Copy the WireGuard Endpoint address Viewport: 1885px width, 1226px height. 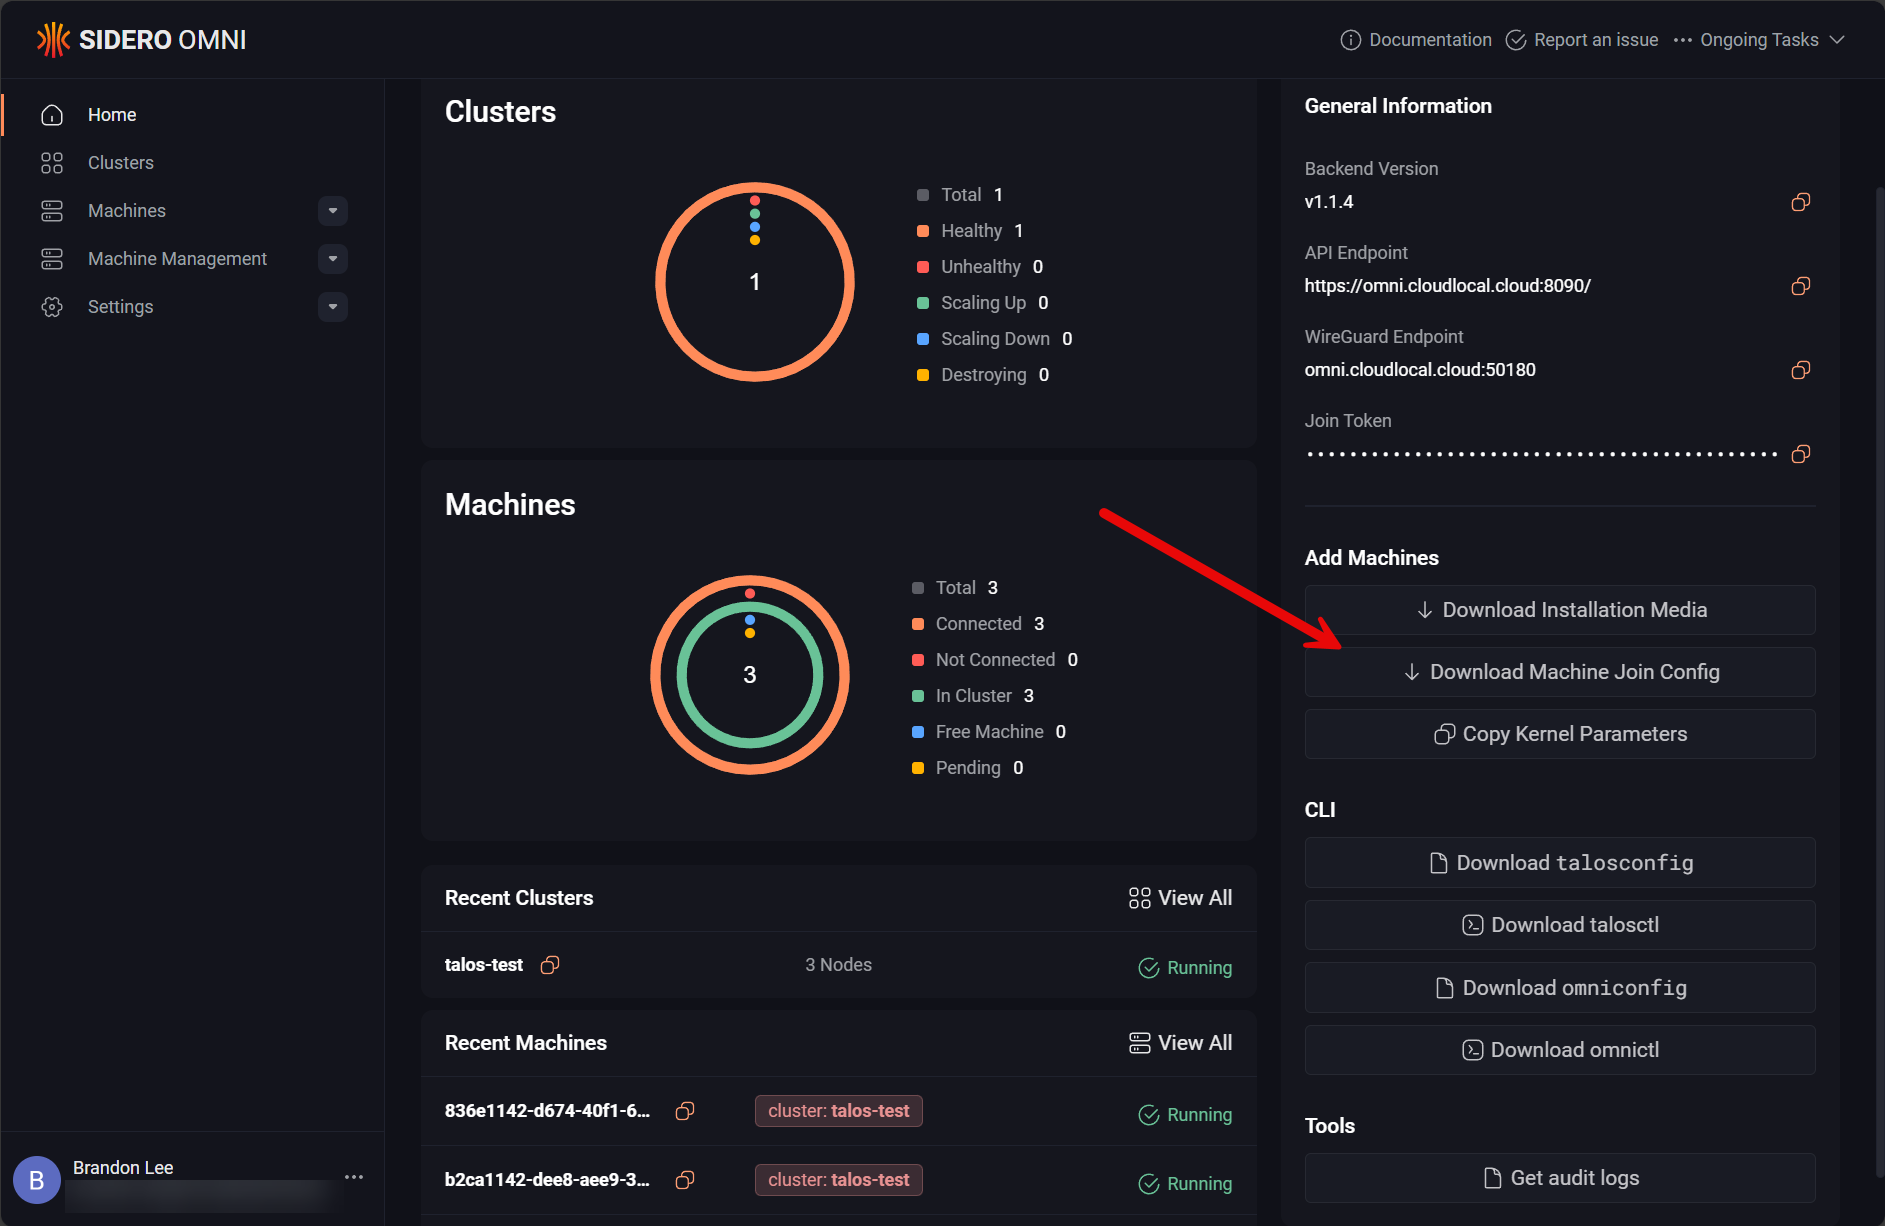(x=1799, y=370)
